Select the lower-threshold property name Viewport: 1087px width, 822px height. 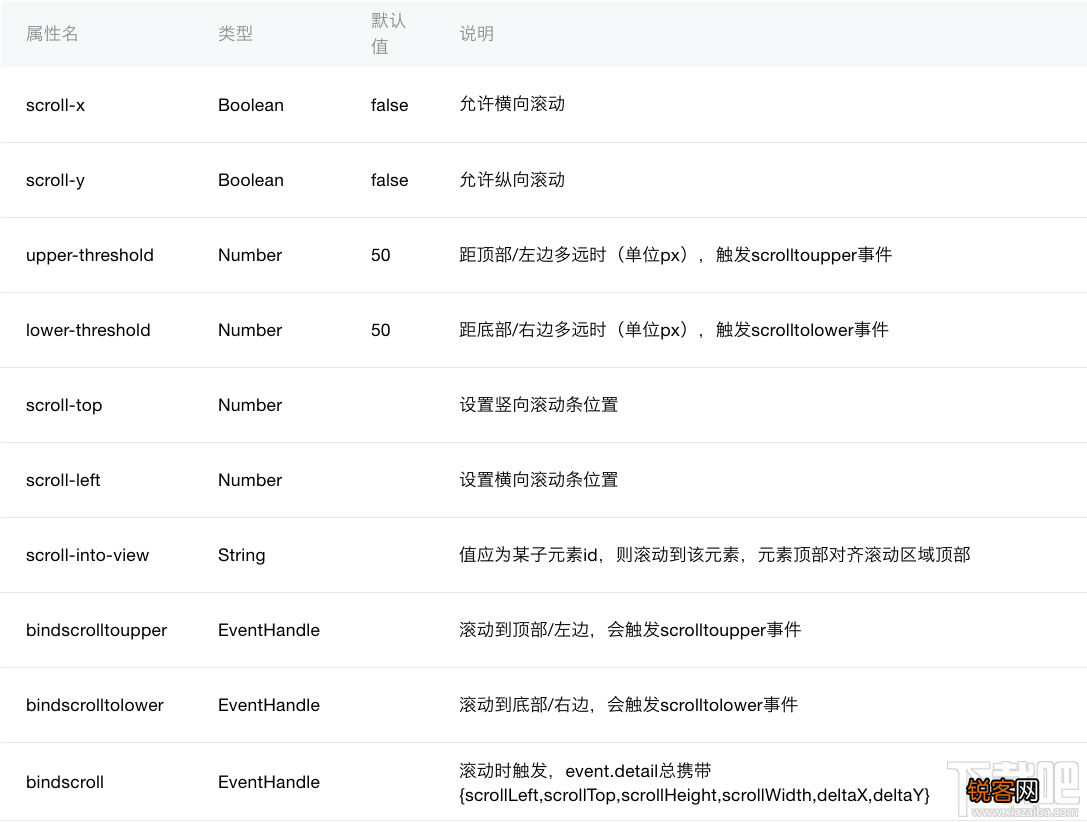pyautogui.click(x=88, y=330)
